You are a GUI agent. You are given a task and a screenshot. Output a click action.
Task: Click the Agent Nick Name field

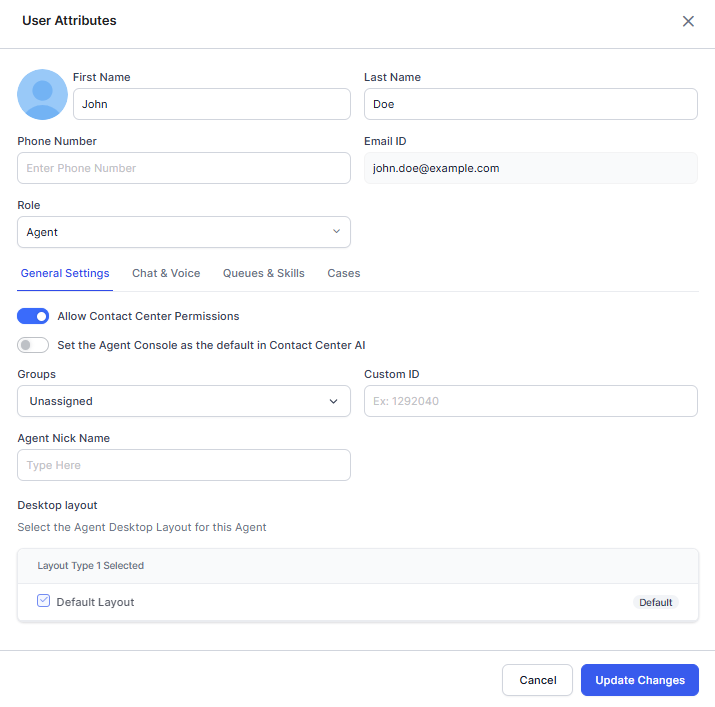[184, 465]
